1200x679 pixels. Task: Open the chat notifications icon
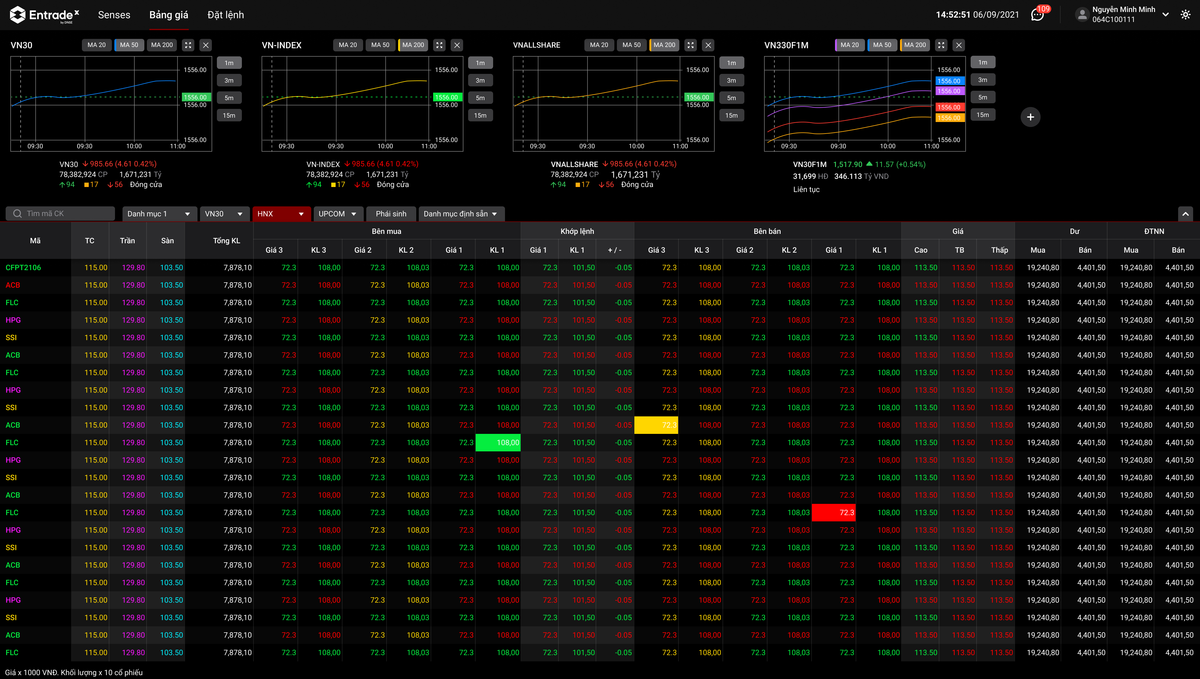pos(1037,15)
